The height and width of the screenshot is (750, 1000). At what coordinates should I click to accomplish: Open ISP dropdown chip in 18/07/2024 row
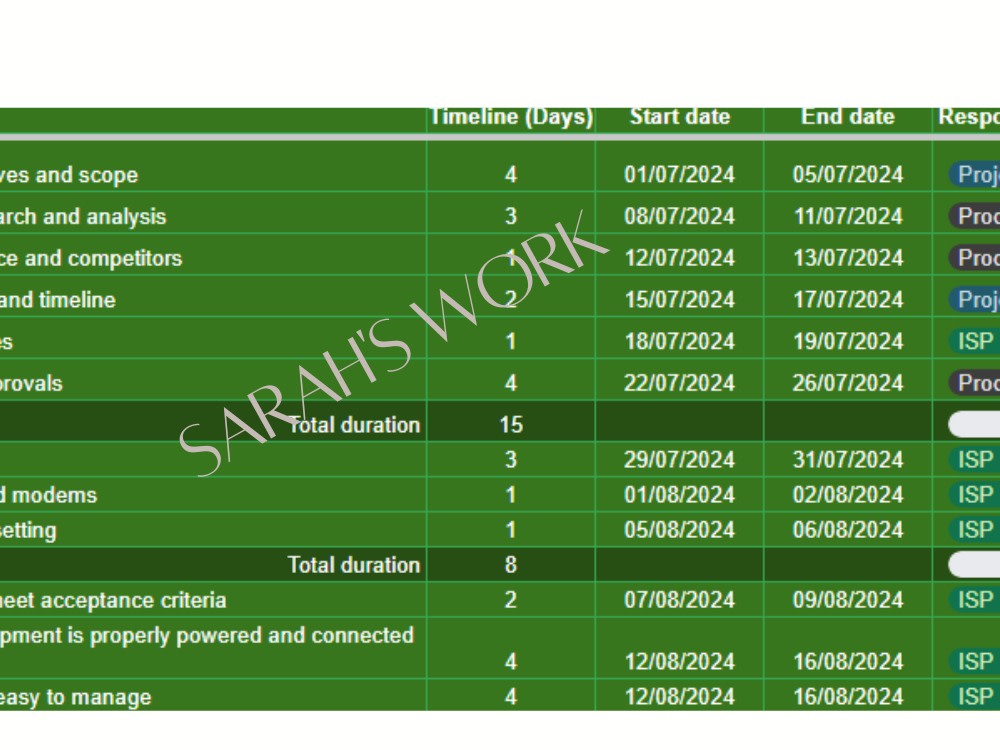(x=974, y=341)
